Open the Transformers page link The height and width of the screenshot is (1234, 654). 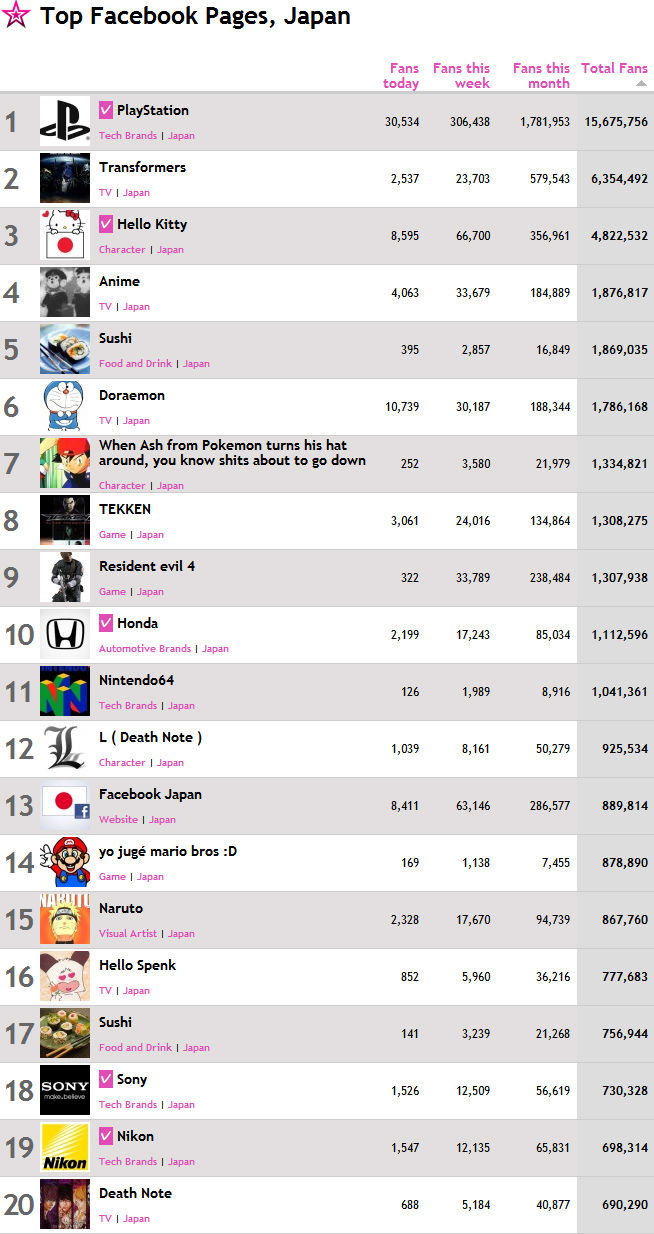point(142,167)
